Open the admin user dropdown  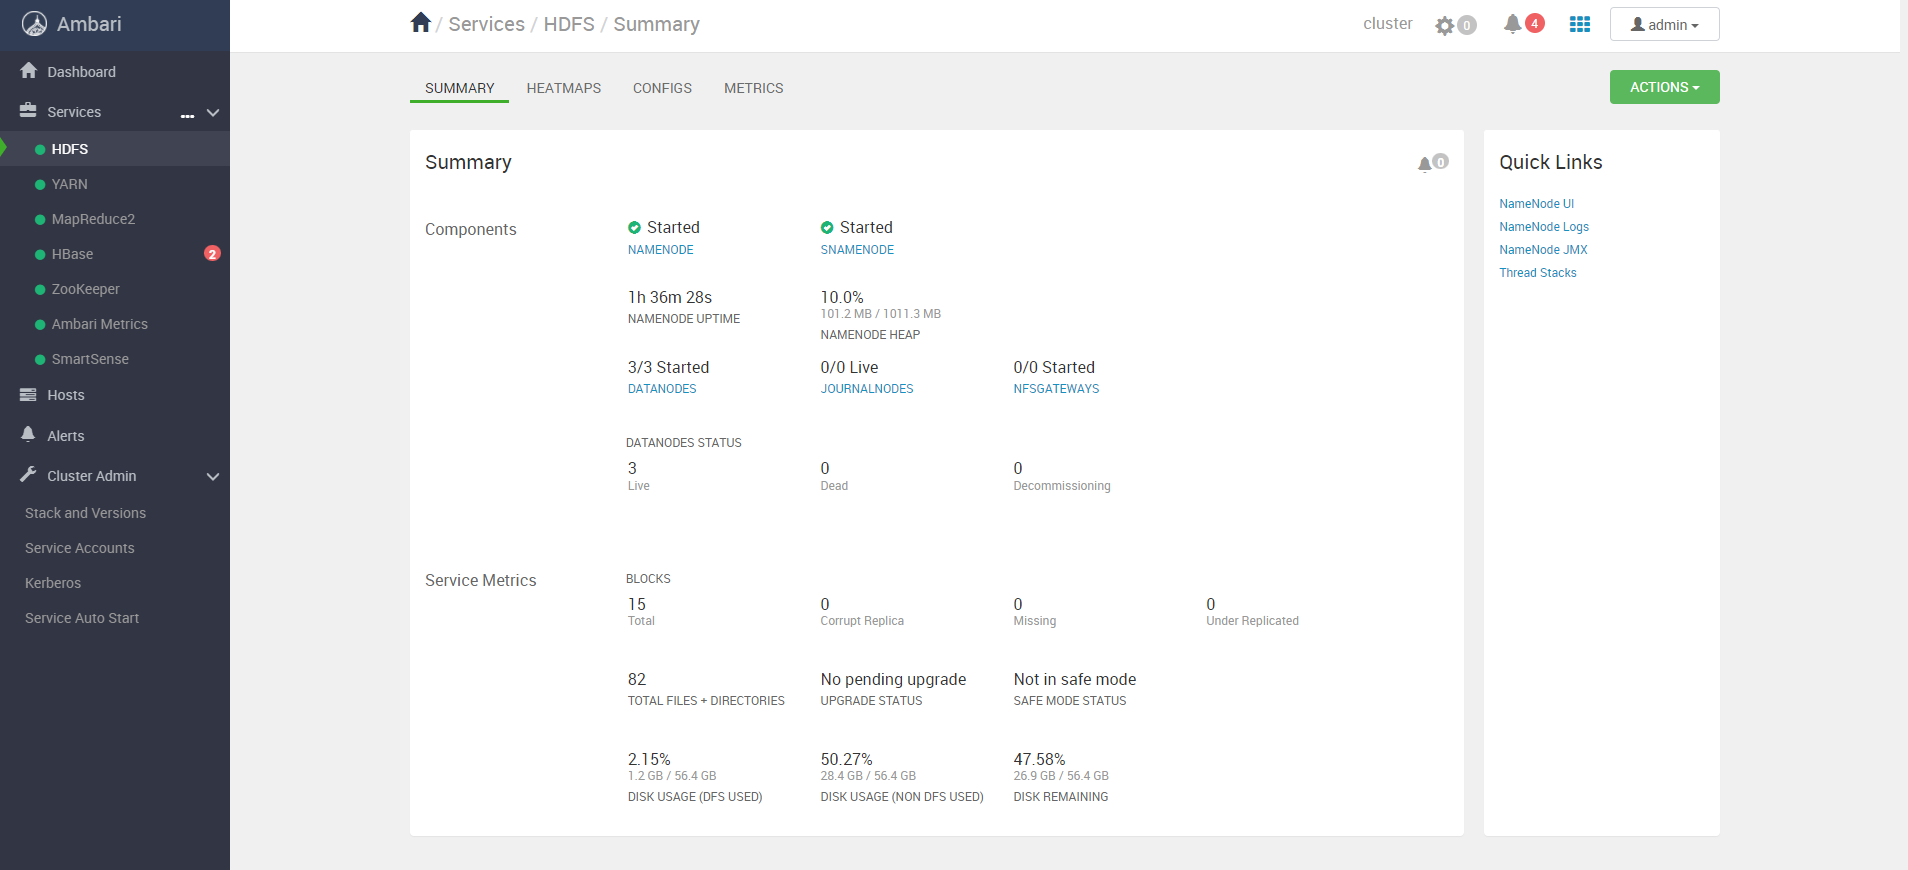(x=1664, y=24)
